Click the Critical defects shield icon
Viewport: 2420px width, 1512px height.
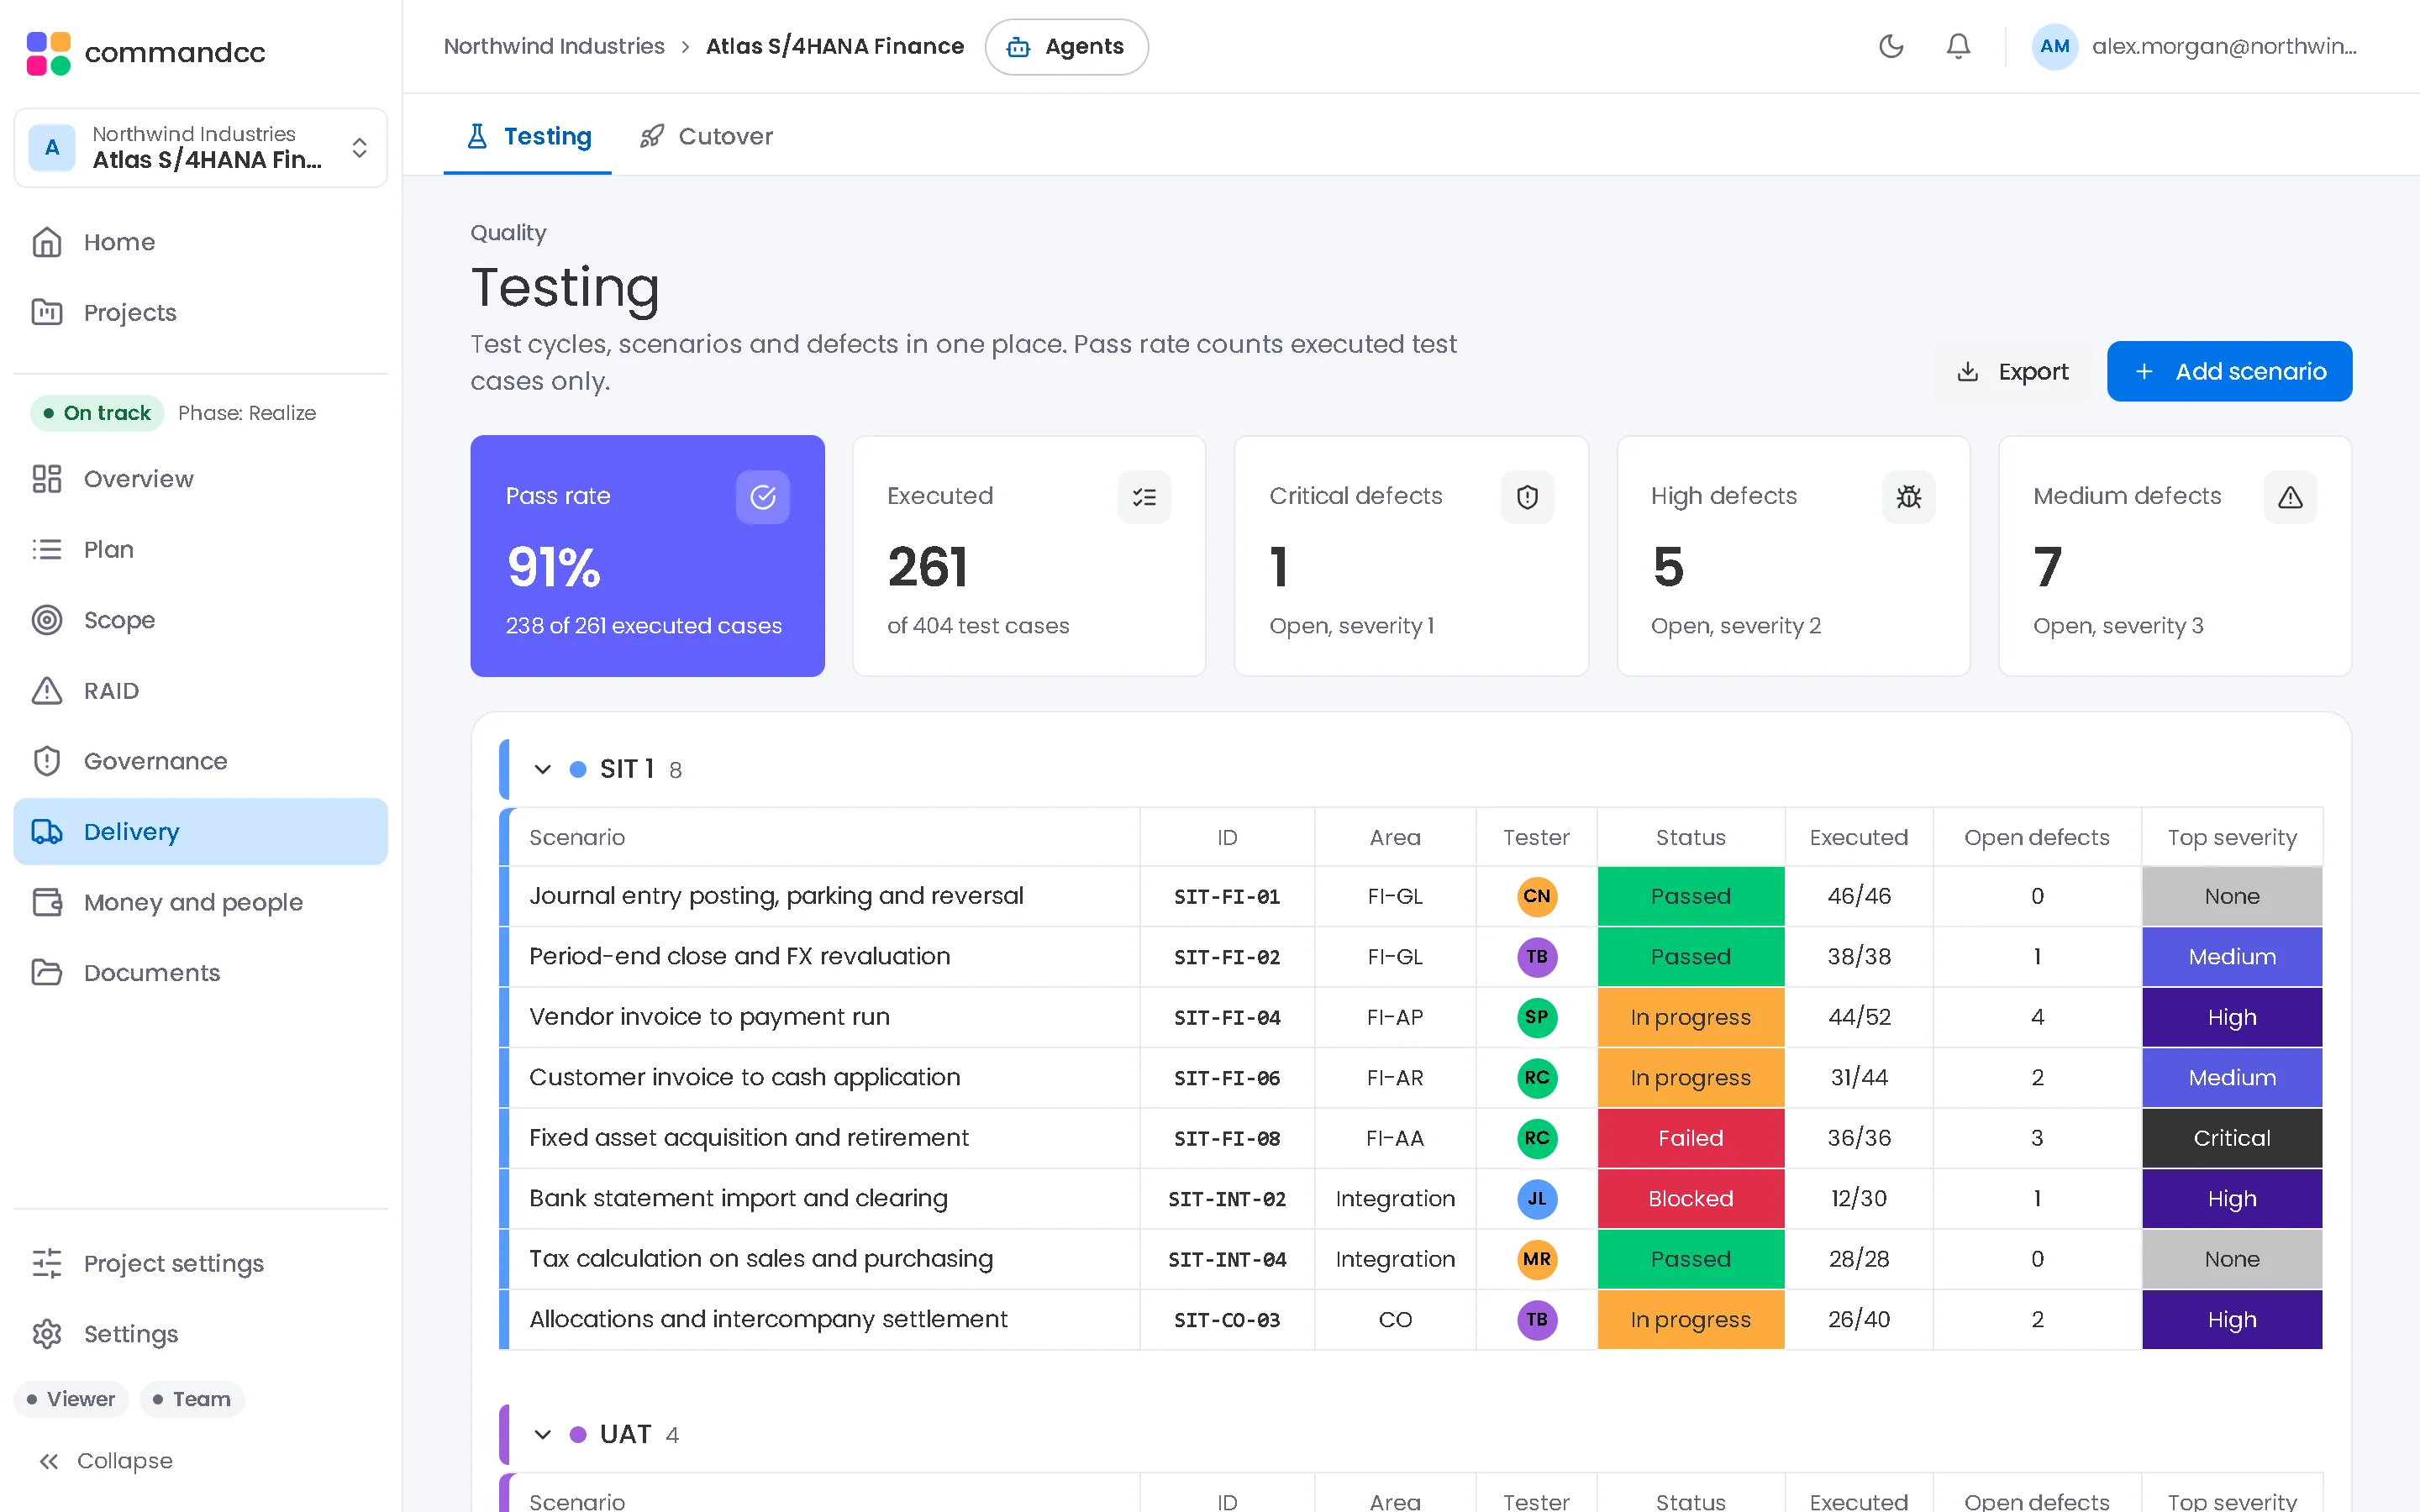(1526, 497)
